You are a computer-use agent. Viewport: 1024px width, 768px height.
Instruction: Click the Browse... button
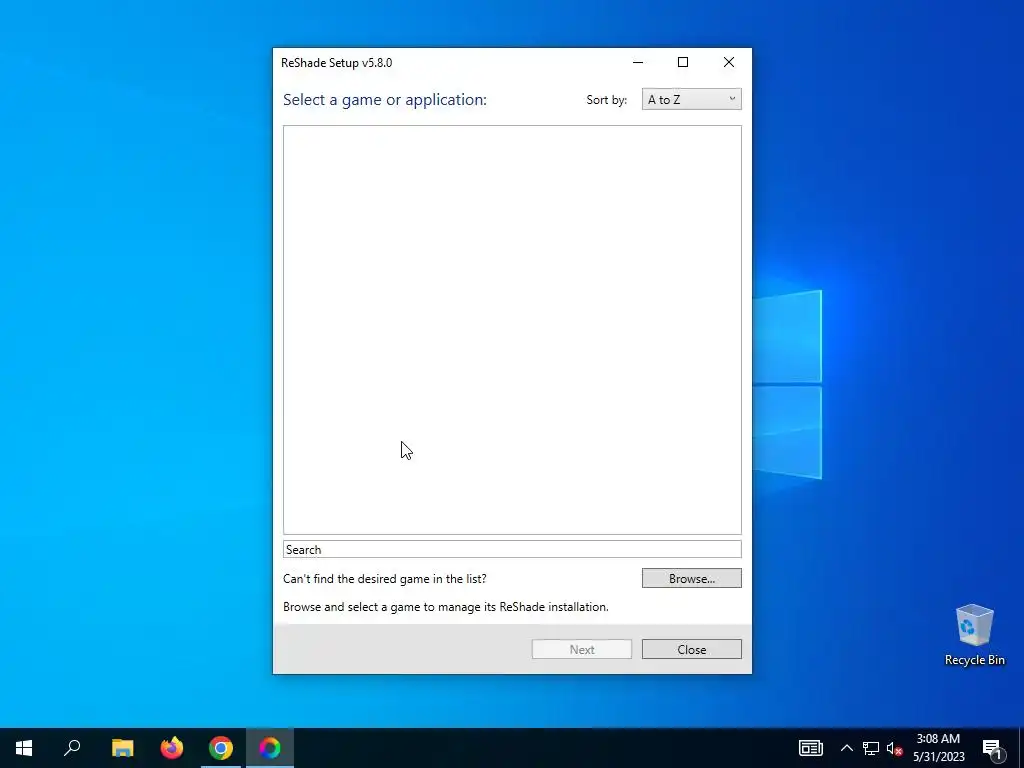point(692,578)
